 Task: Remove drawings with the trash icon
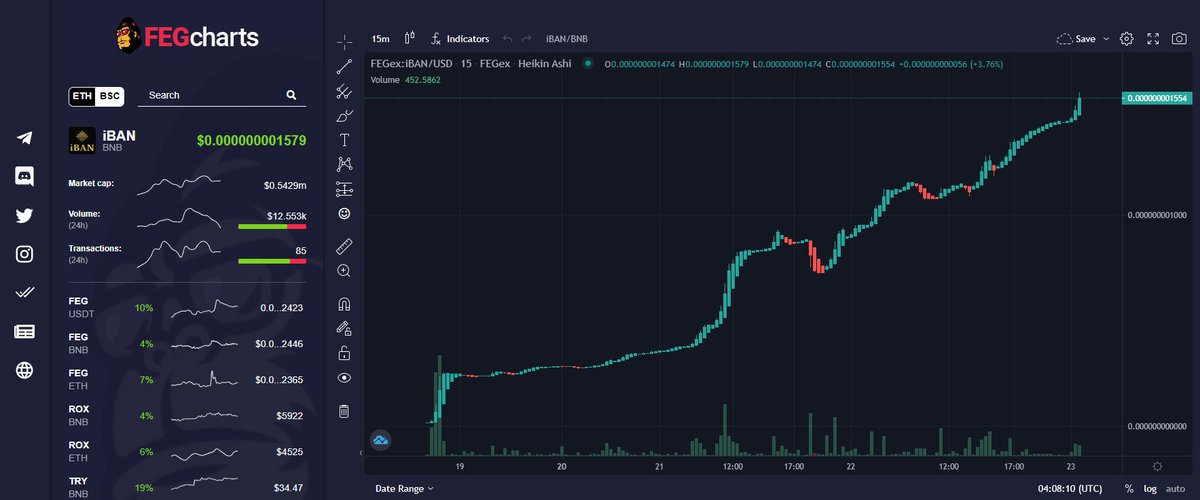point(344,411)
